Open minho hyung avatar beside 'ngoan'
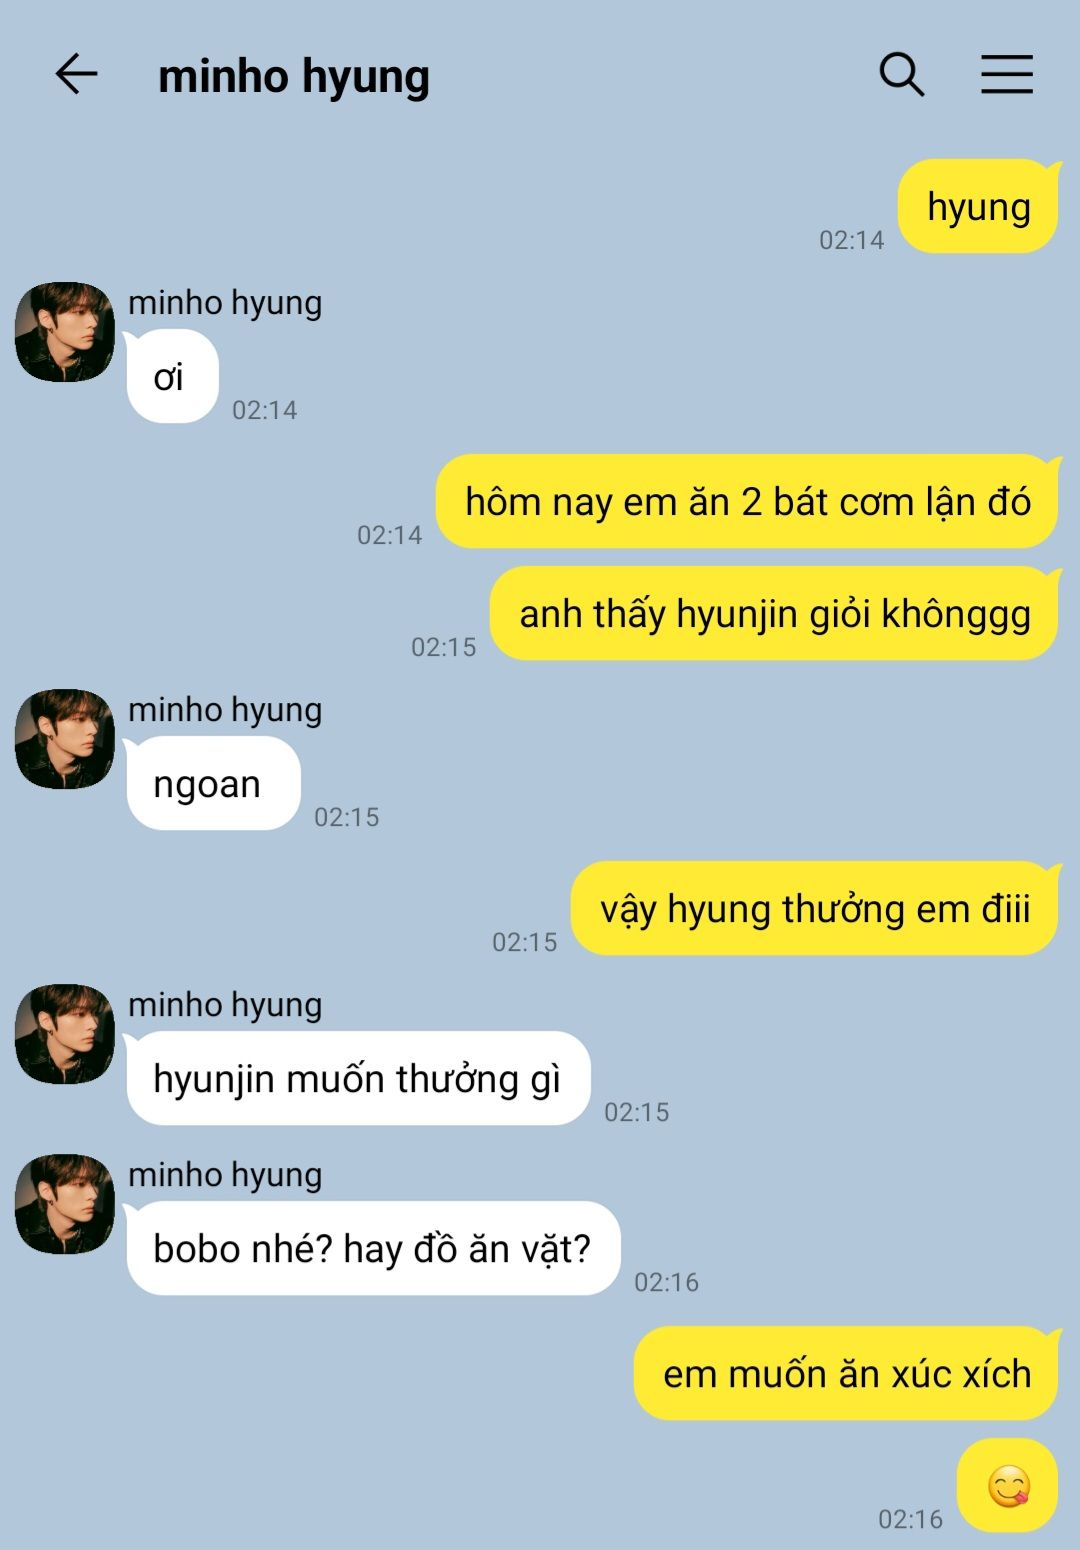The image size is (1080, 1550). (65, 739)
